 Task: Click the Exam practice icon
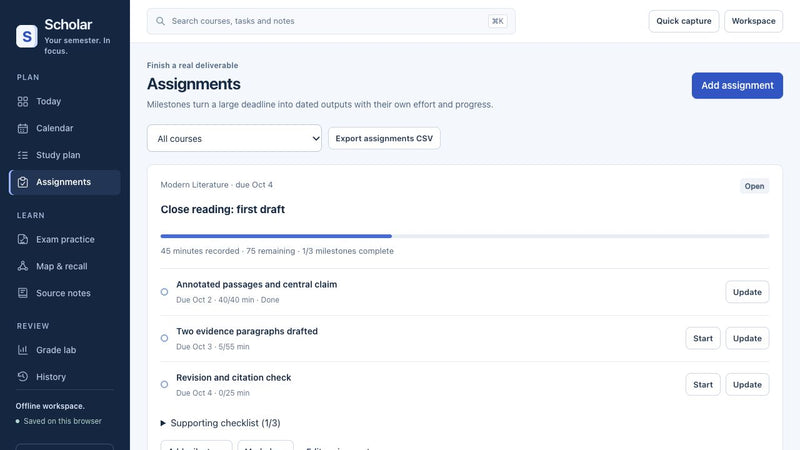click(22, 239)
